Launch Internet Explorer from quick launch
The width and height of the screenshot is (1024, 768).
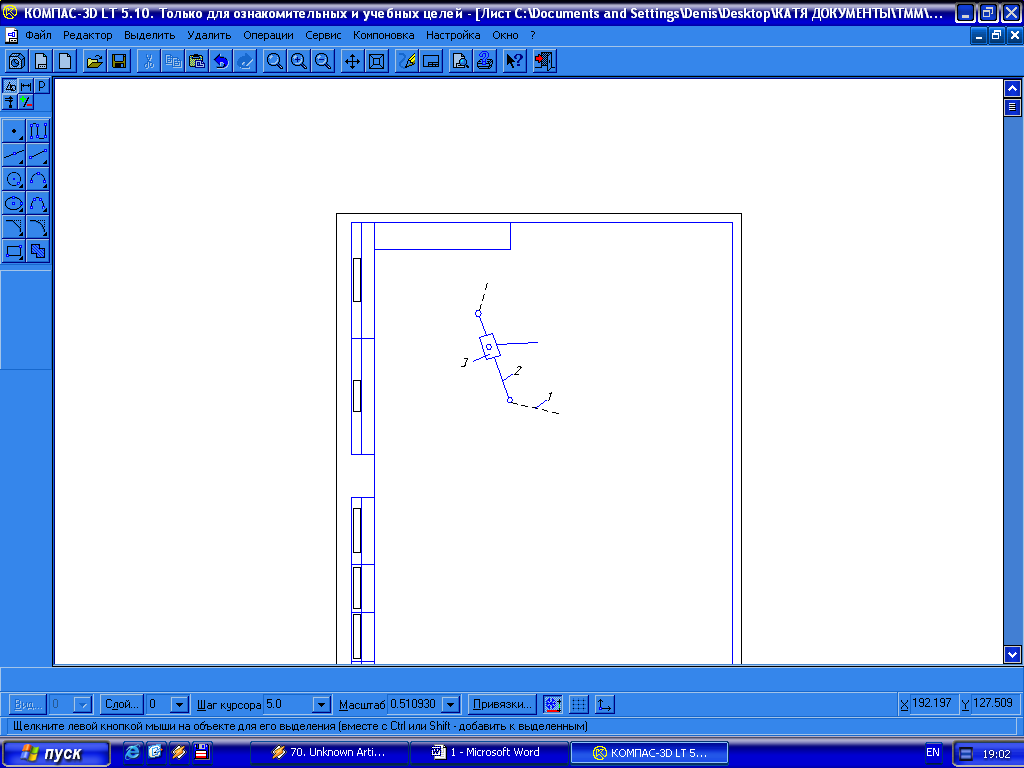pyautogui.click(x=132, y=752)
